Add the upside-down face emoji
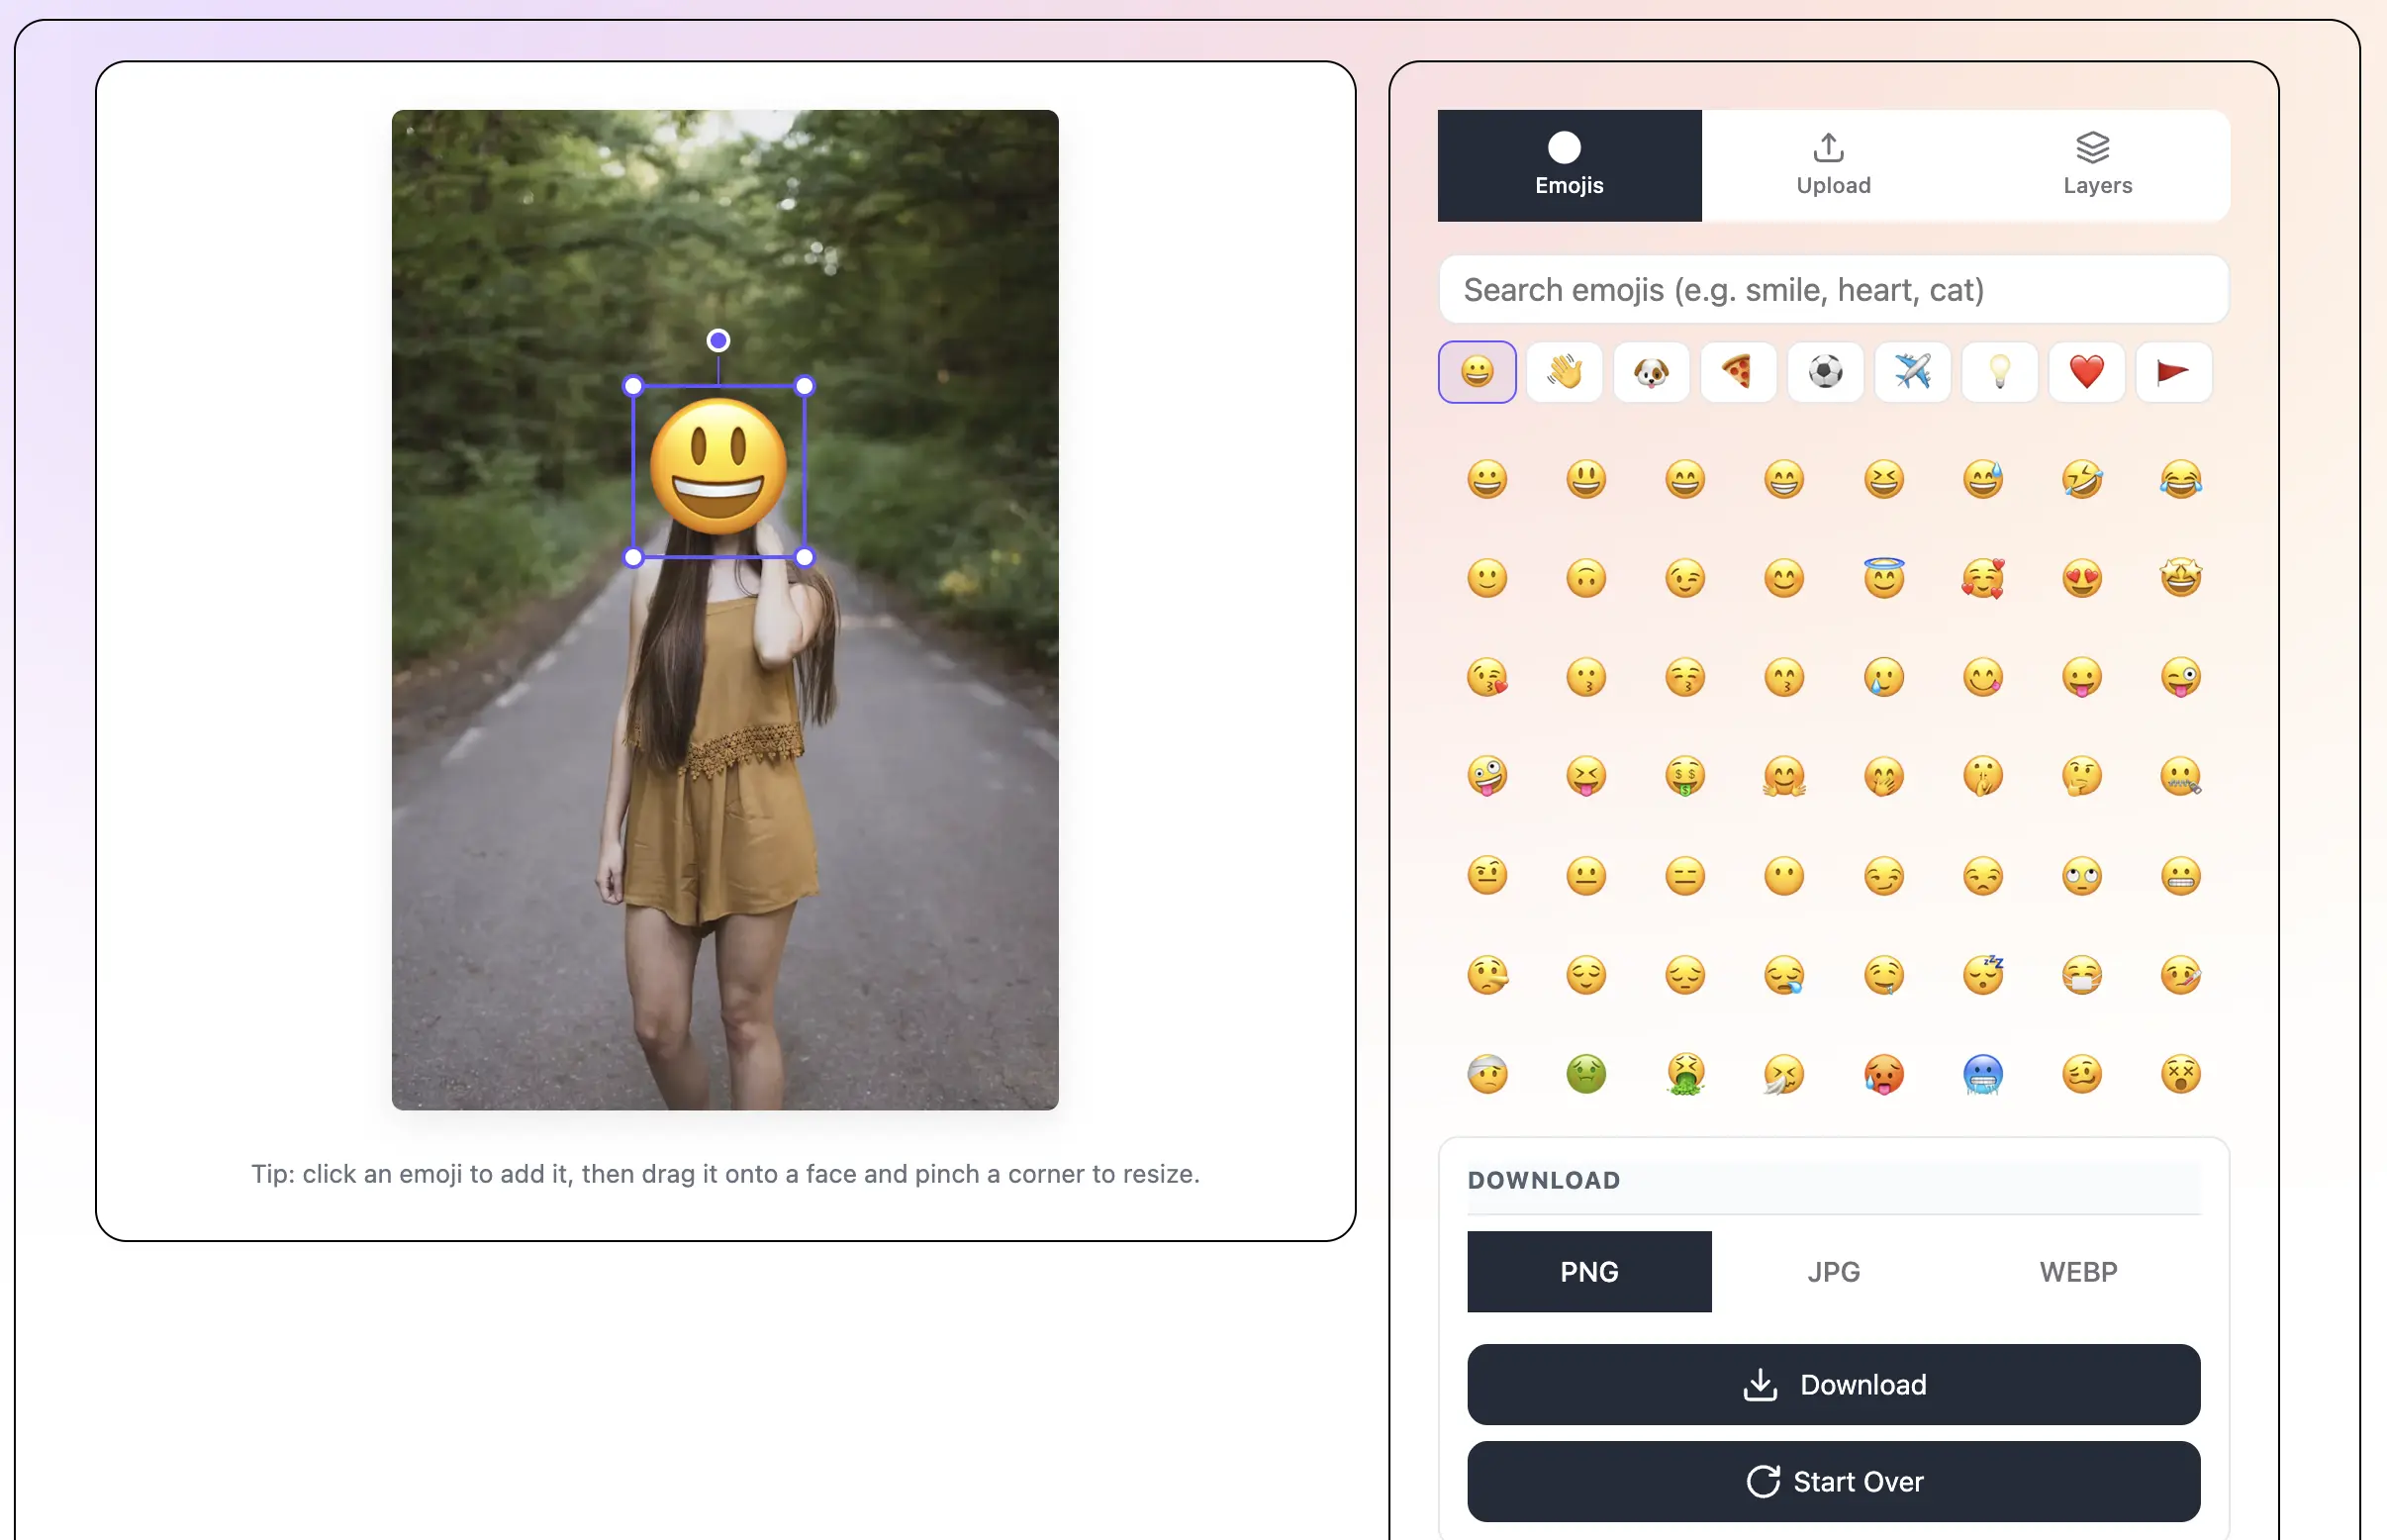The image size is (2387, 1540). pos(1585,578)
